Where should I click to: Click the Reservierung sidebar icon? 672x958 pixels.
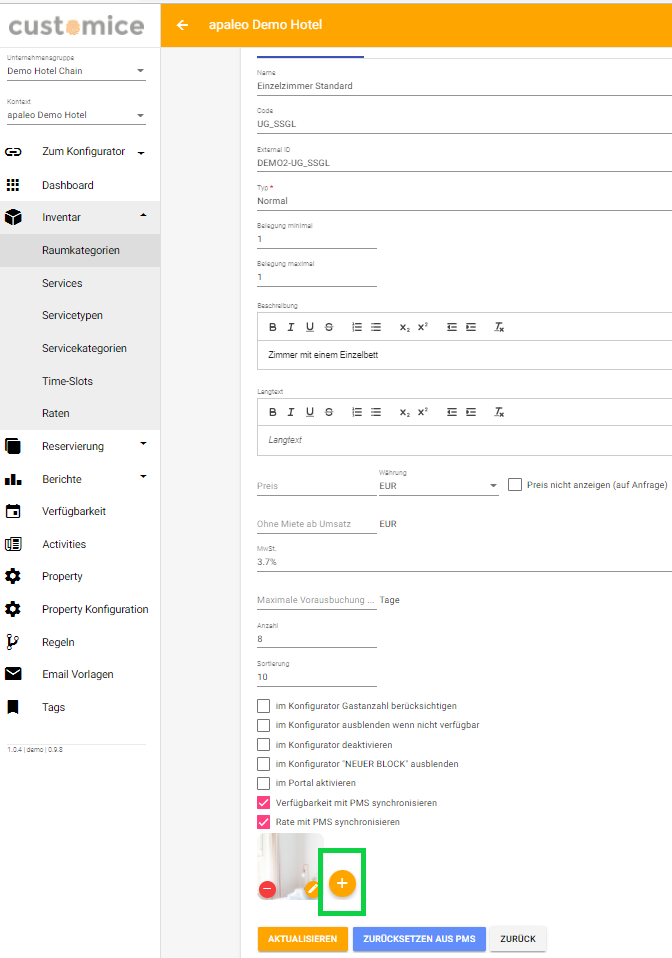pyautogui.click(x=13, y=446)
